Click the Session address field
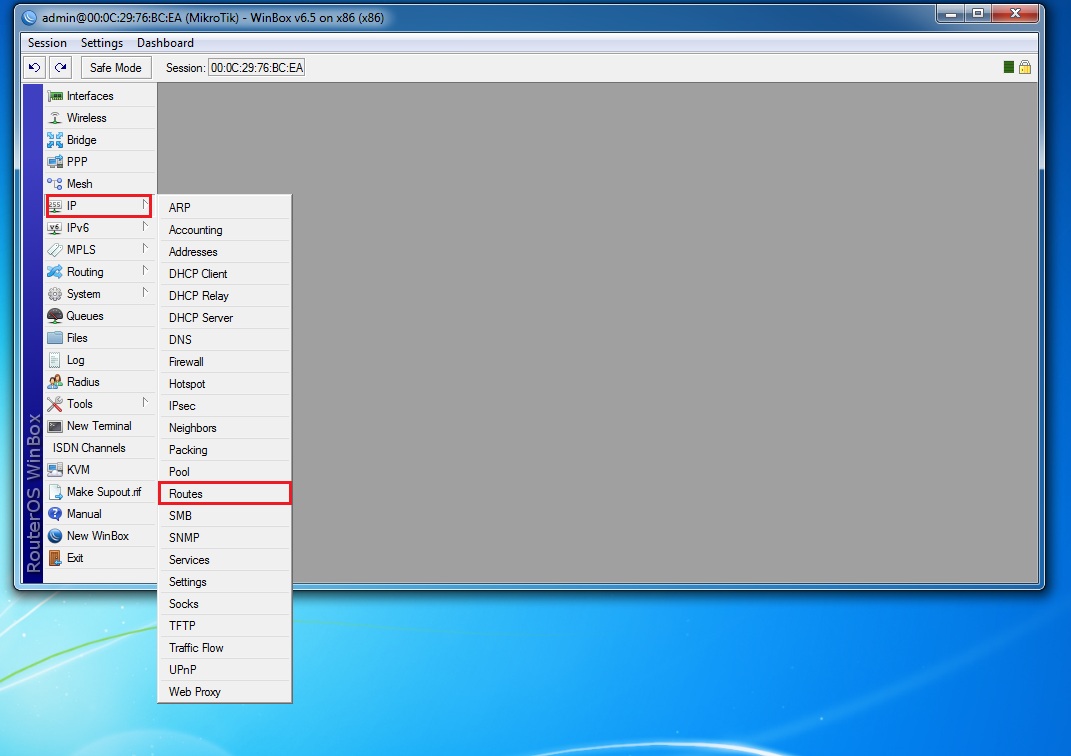 coord(256,68)
